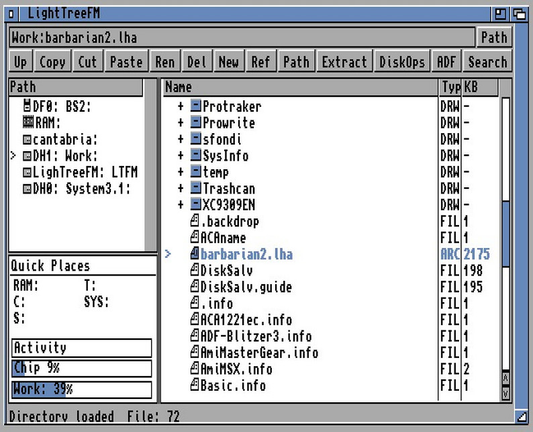Click the Copy toolbar button
The image size is (533, 432).
(x=52, y=62)
